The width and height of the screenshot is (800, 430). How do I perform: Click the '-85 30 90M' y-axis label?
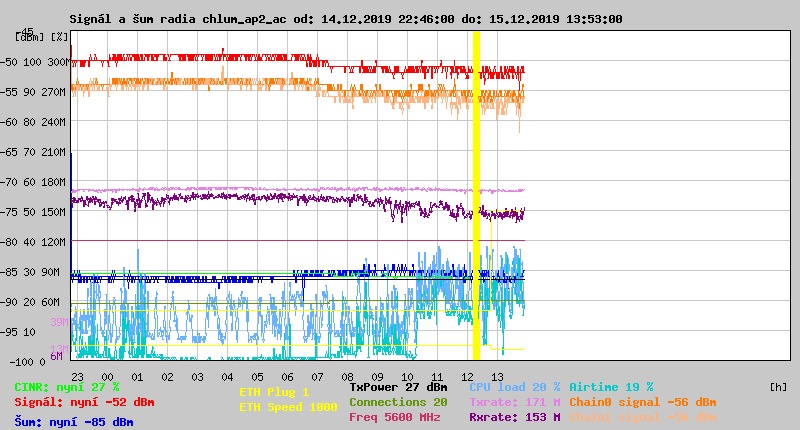(31, 272)
